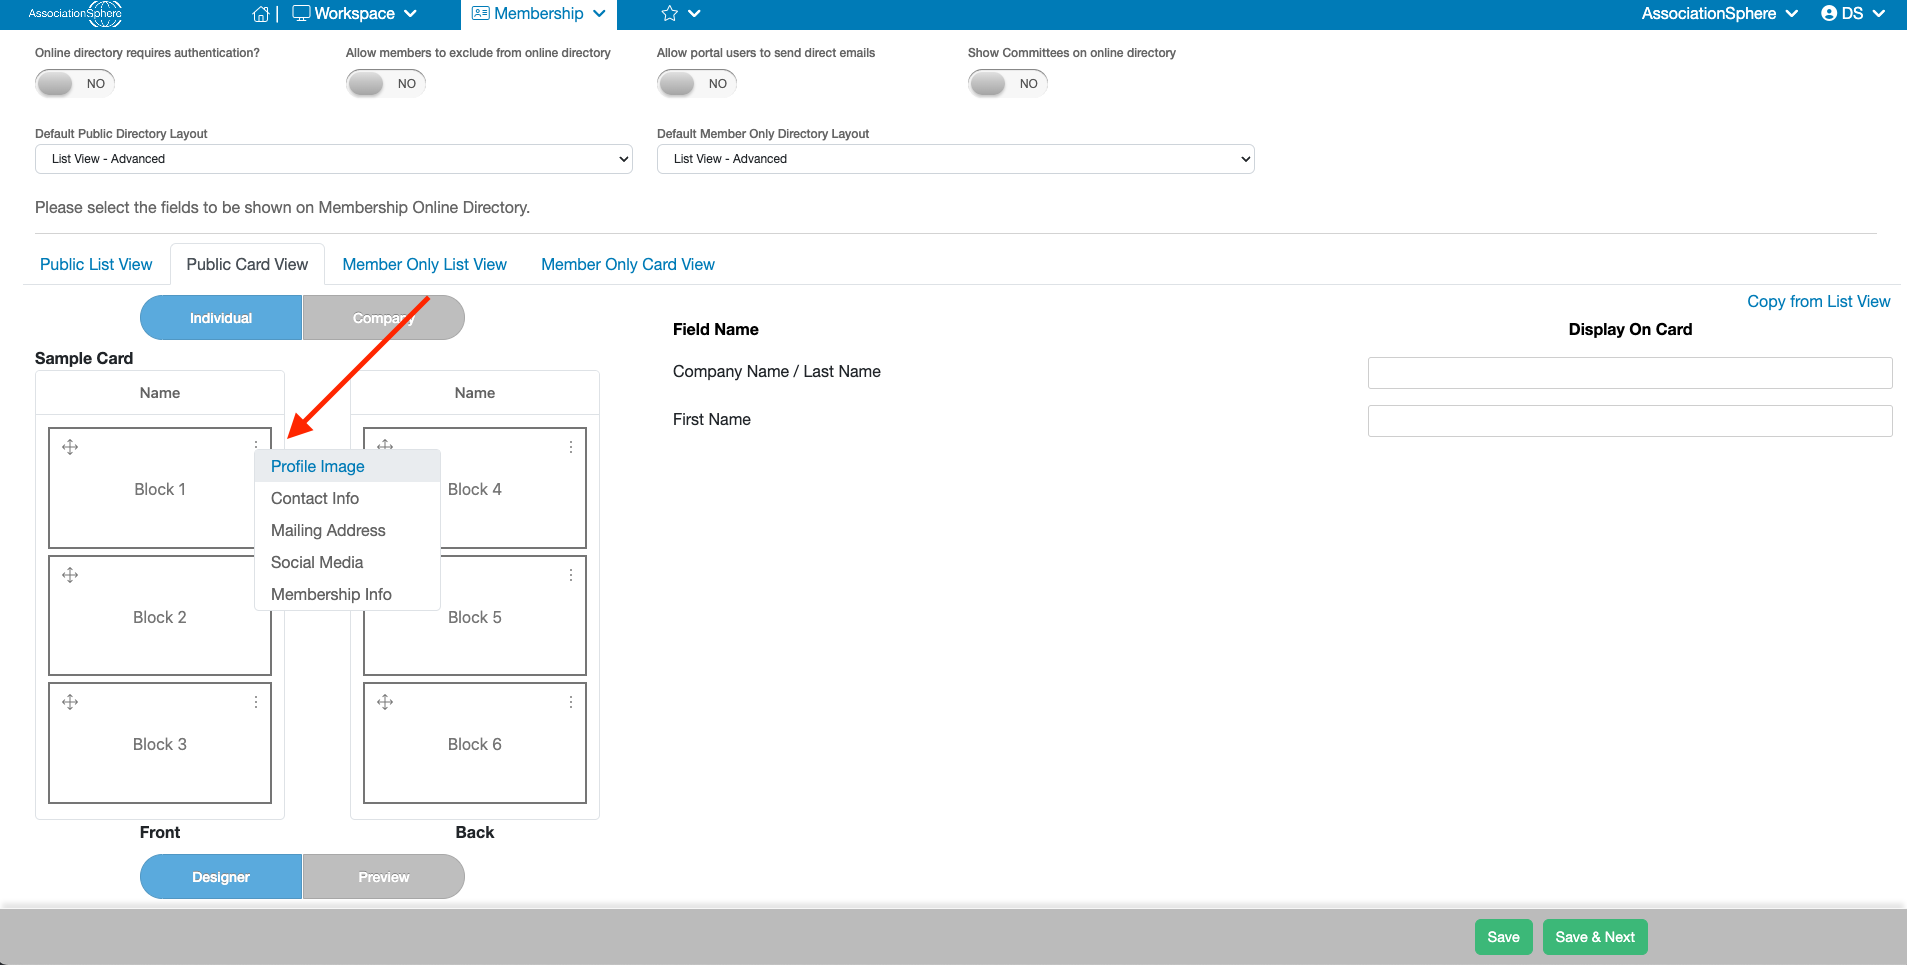The height and width of the screenshot is (965, 1907).
Task: Open Default Member Only Directory Layout dropdown
Action: click(956, 159)
